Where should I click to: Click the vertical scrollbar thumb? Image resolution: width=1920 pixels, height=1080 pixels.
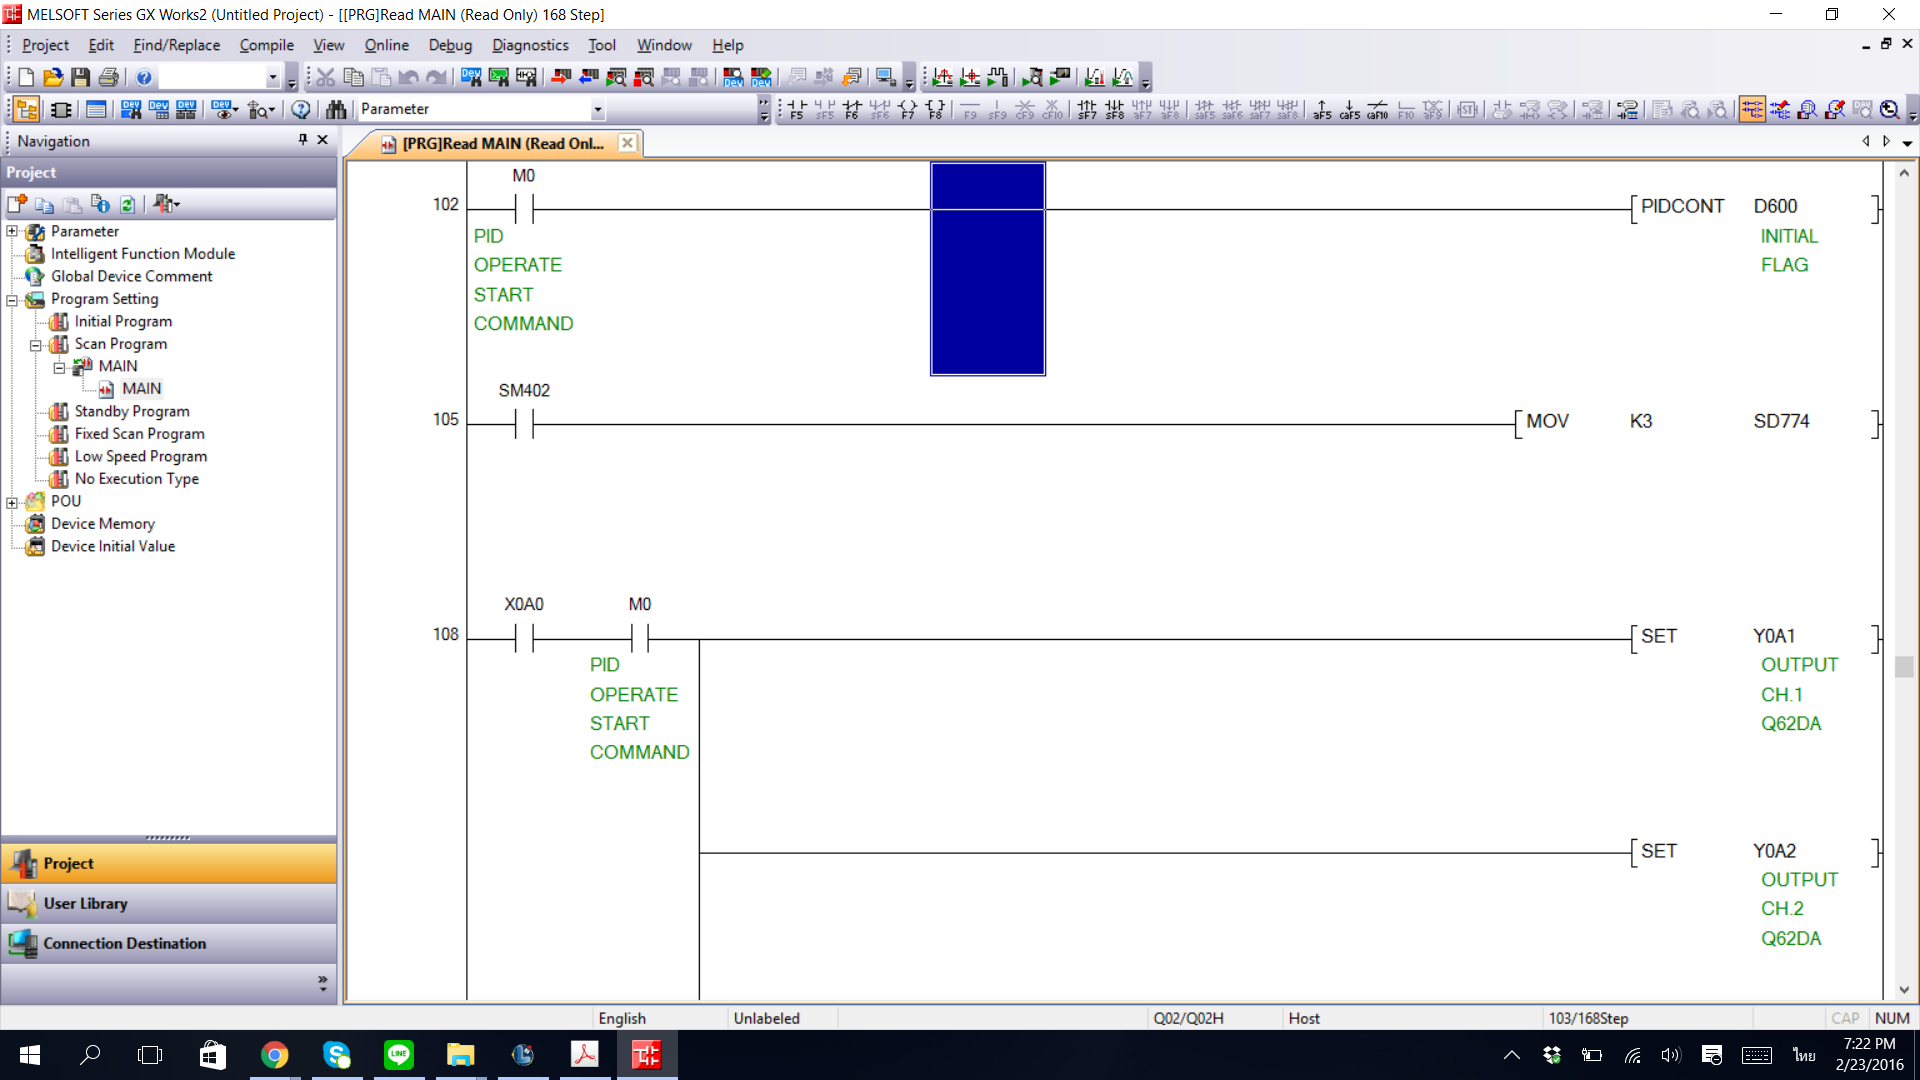click(x=1904, y=666)
